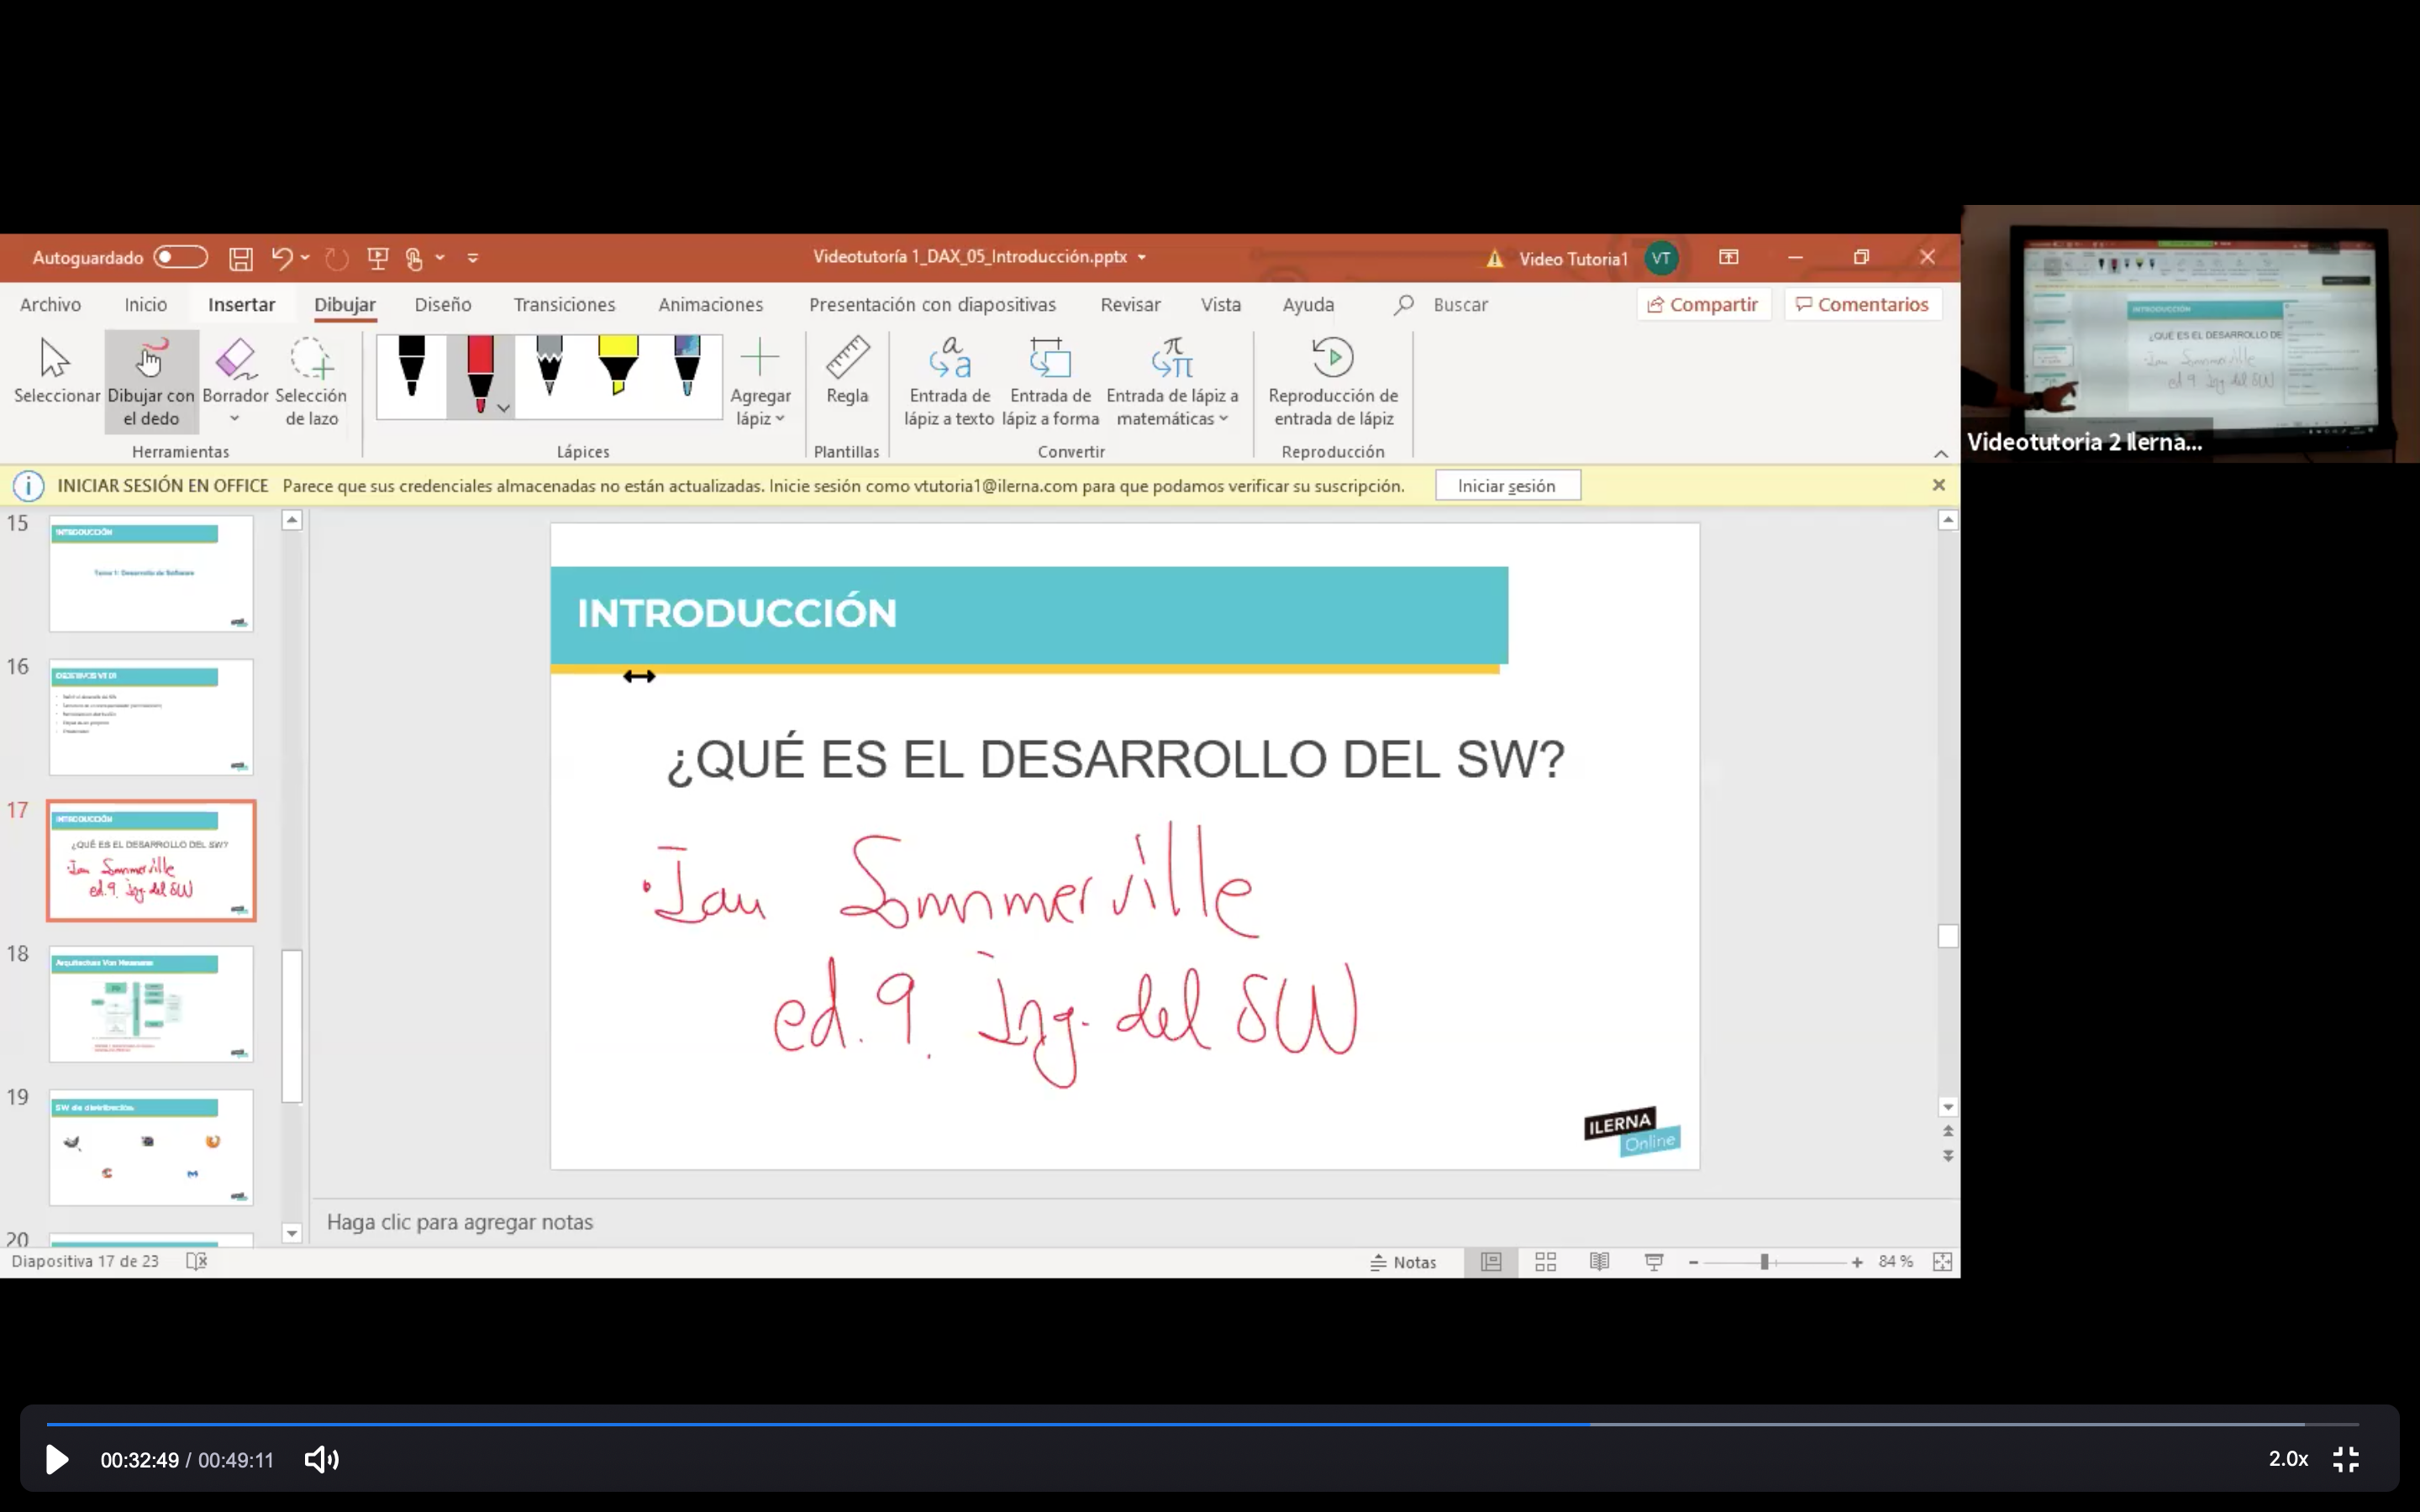
Task: Select the yellow highlighter pen
Action: pos(618,368)
